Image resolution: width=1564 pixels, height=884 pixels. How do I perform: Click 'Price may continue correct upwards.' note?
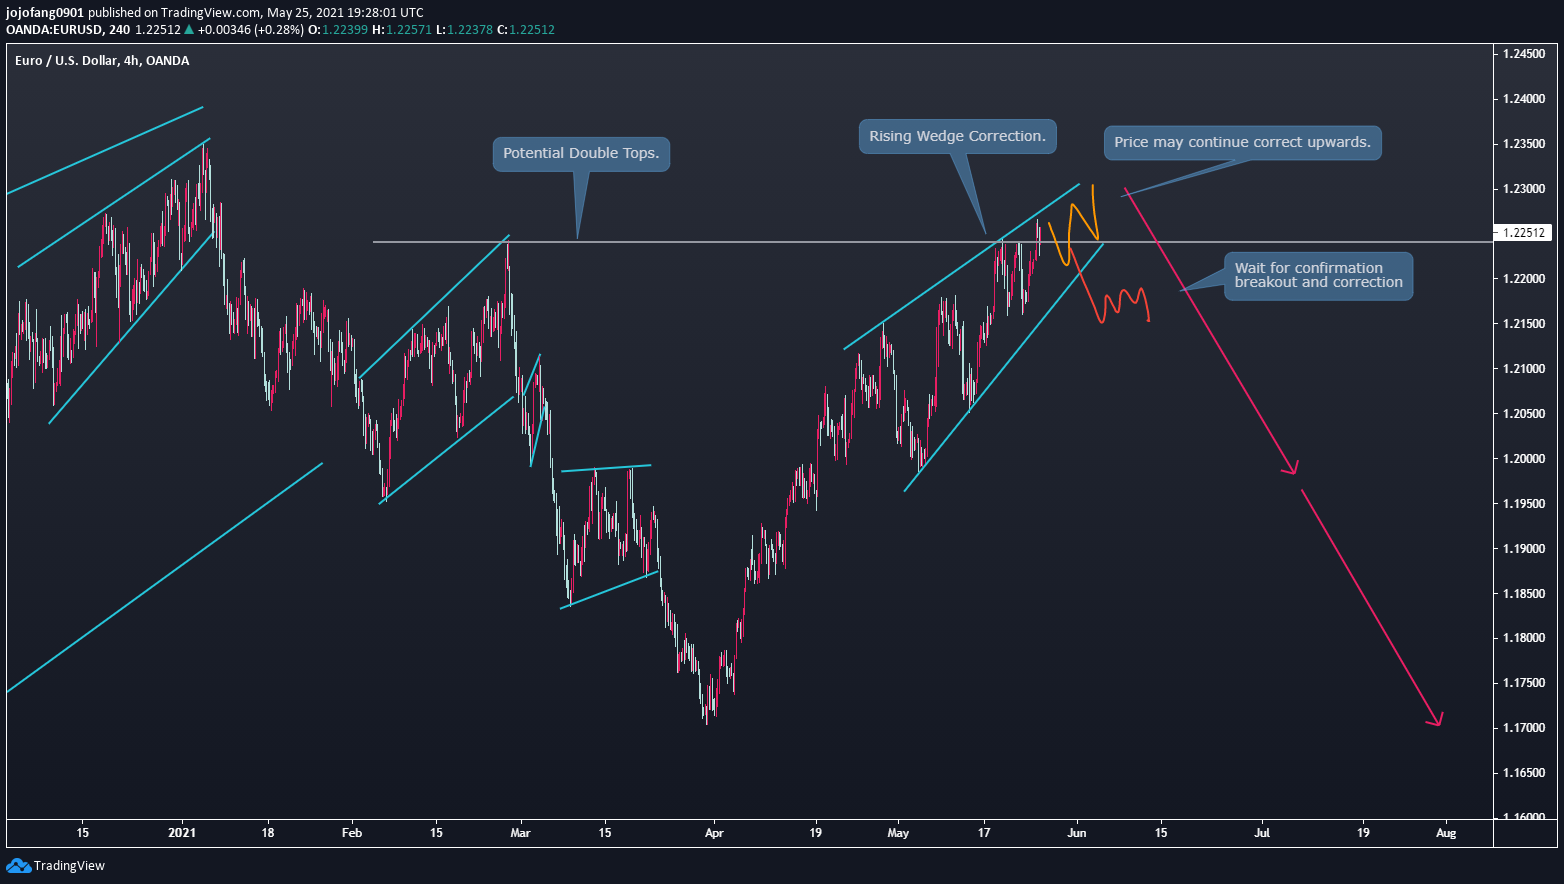pos(1242,142)
